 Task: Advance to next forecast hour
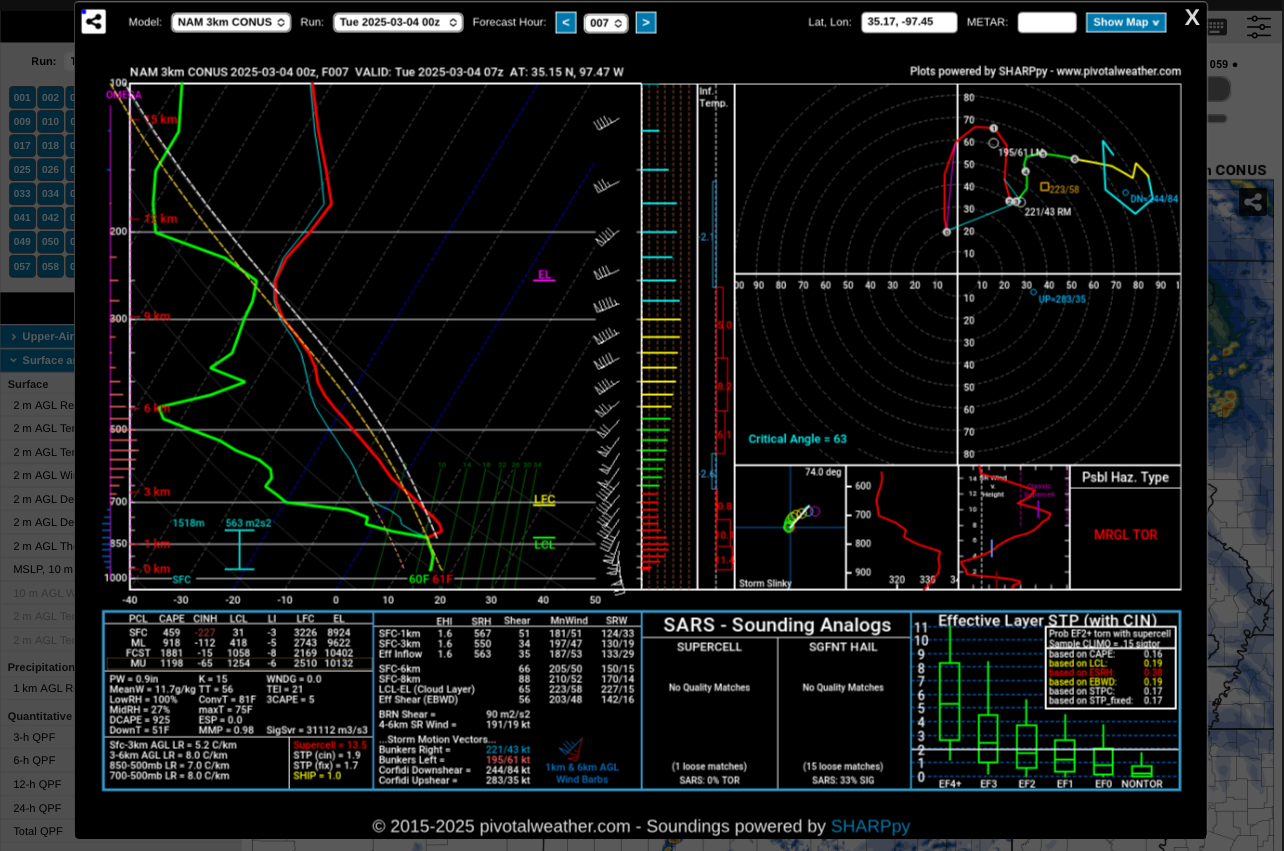646,22
